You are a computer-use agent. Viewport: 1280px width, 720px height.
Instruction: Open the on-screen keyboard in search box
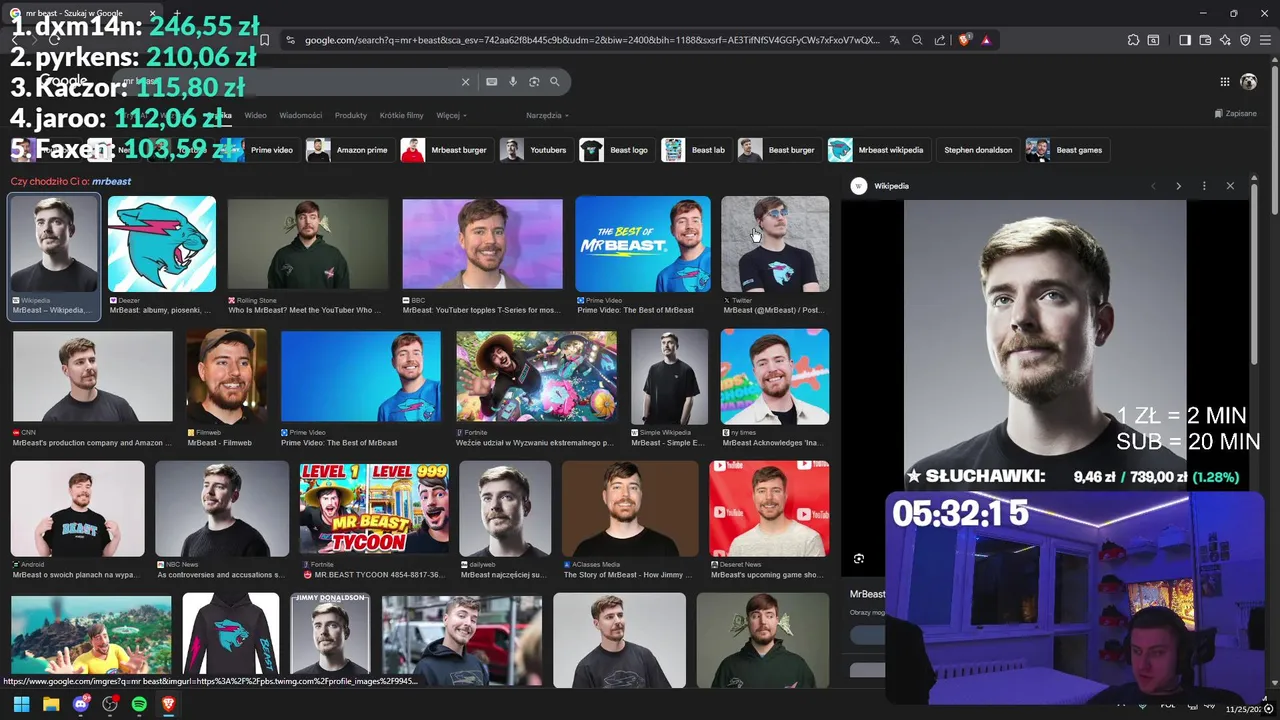(x=491, y=82)
